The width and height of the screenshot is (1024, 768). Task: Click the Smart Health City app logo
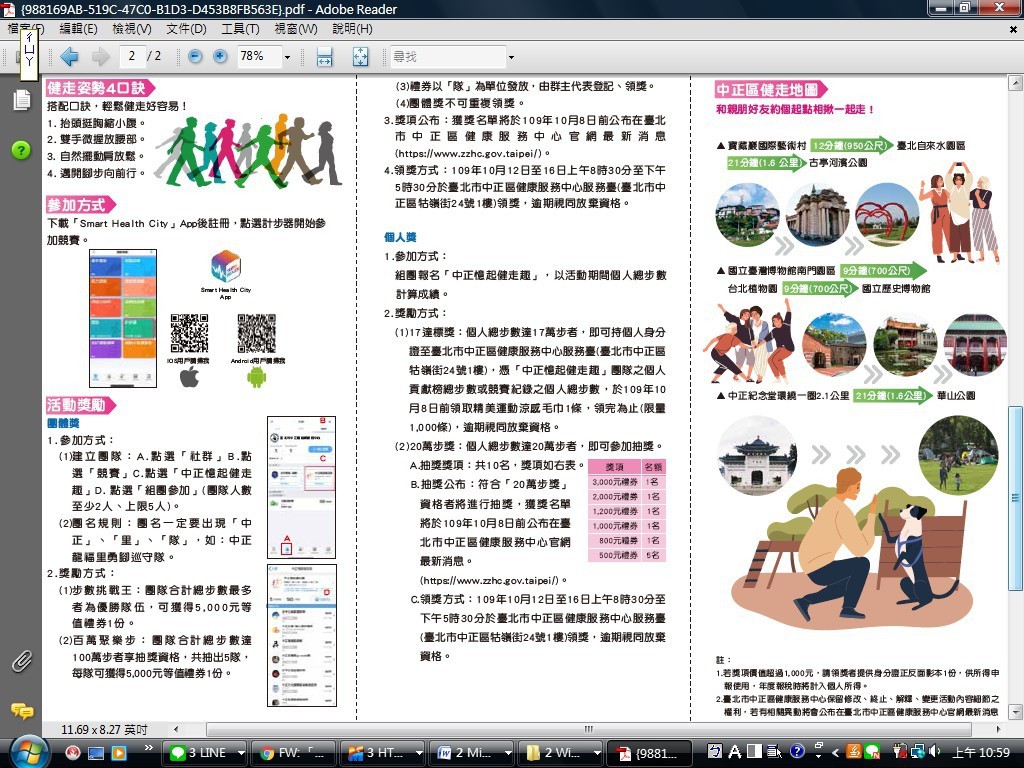[226, 266]
